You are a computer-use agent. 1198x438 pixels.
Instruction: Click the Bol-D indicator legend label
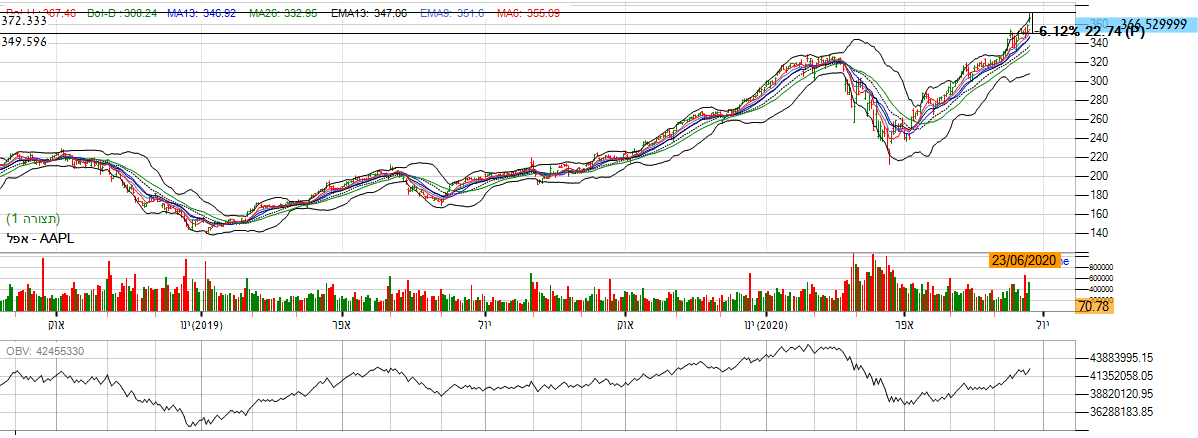tap(108, 9)
